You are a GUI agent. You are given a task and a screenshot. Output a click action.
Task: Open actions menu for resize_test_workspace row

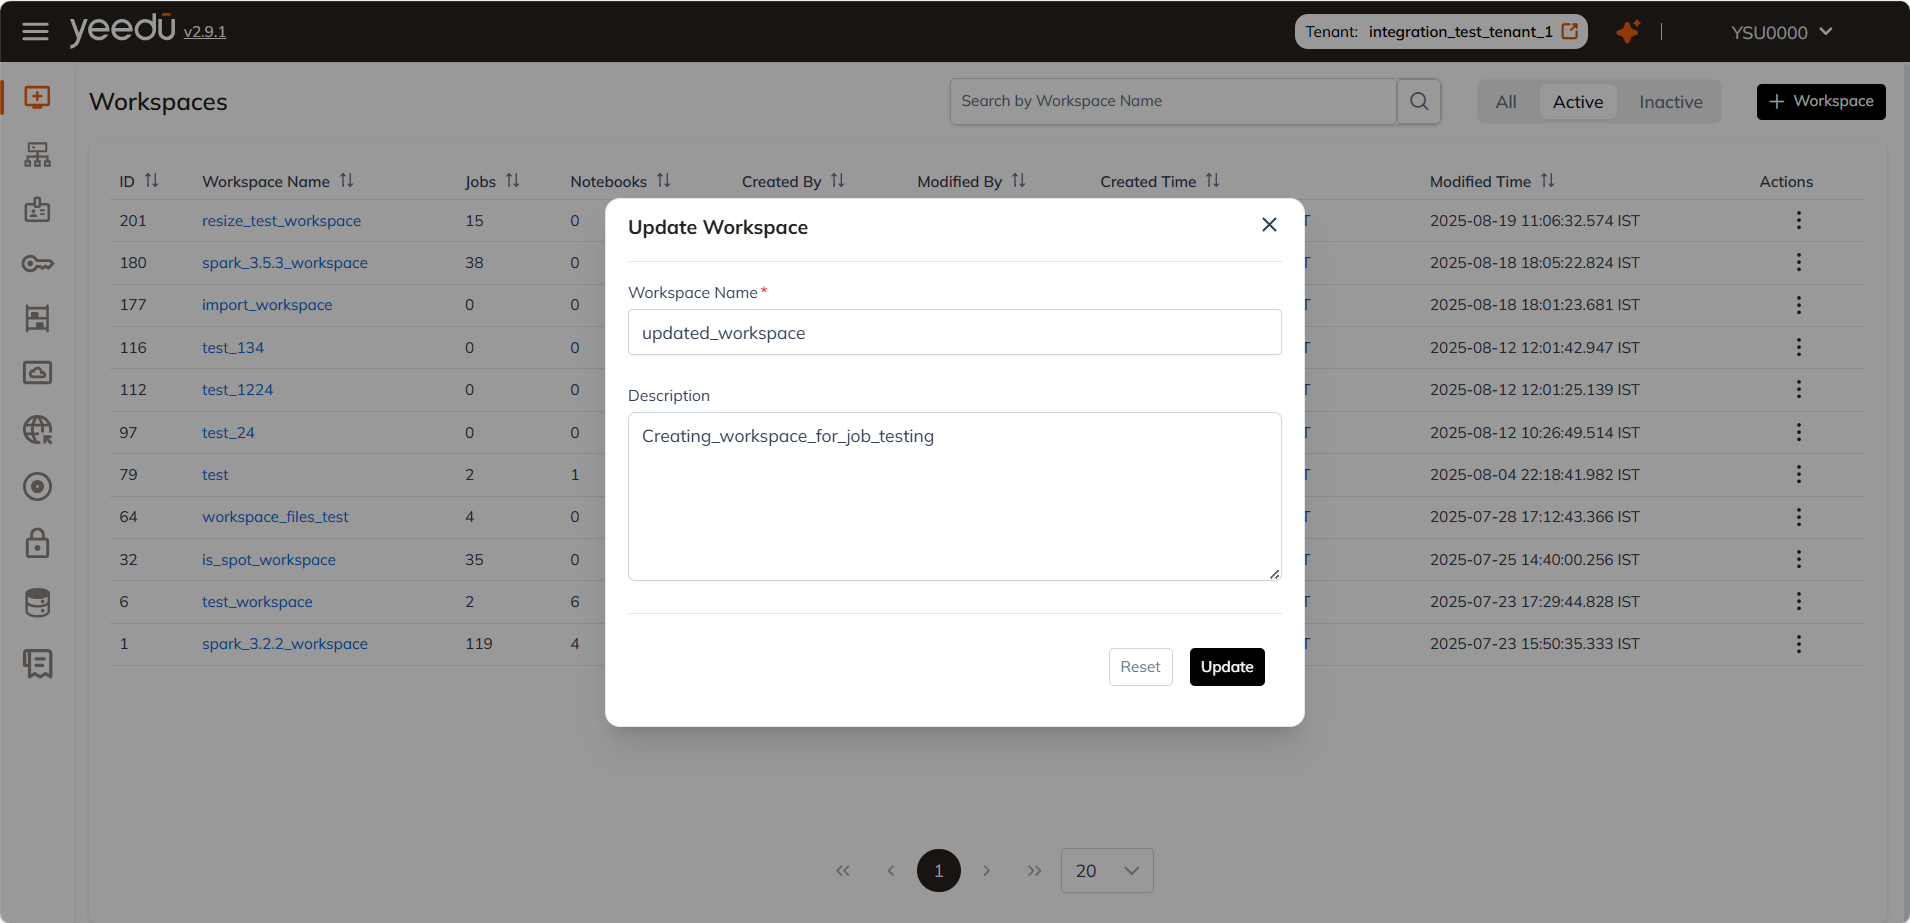(x=1798, y=220)
